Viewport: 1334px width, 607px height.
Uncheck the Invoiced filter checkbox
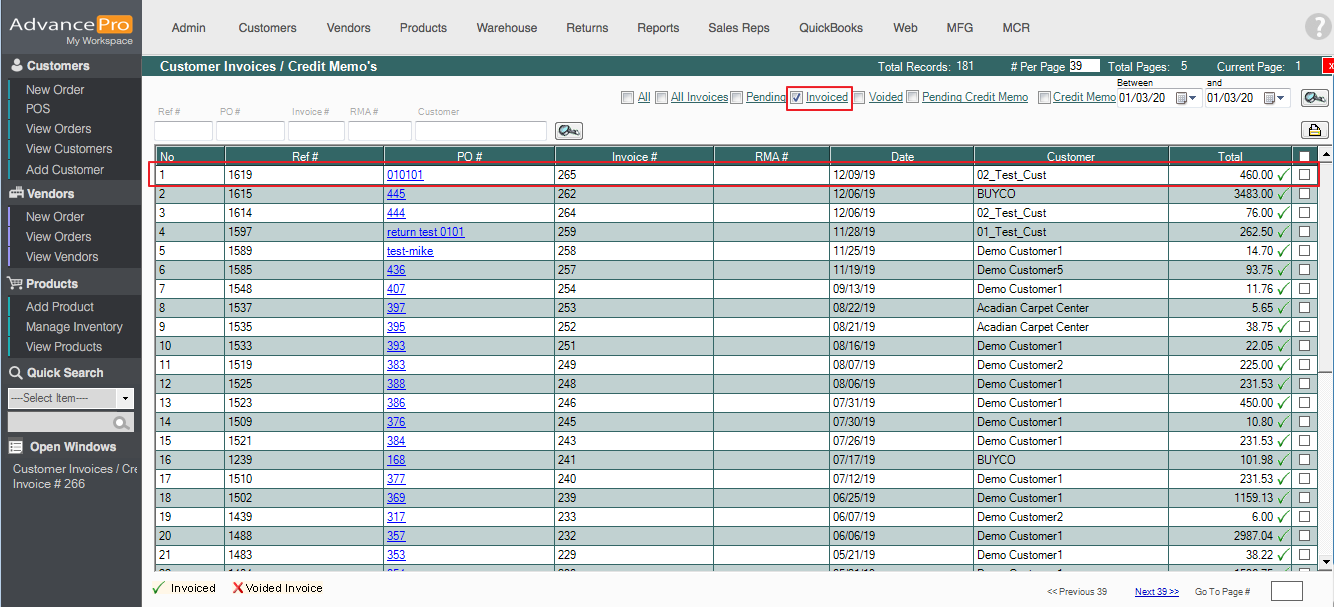click(797, 98)
